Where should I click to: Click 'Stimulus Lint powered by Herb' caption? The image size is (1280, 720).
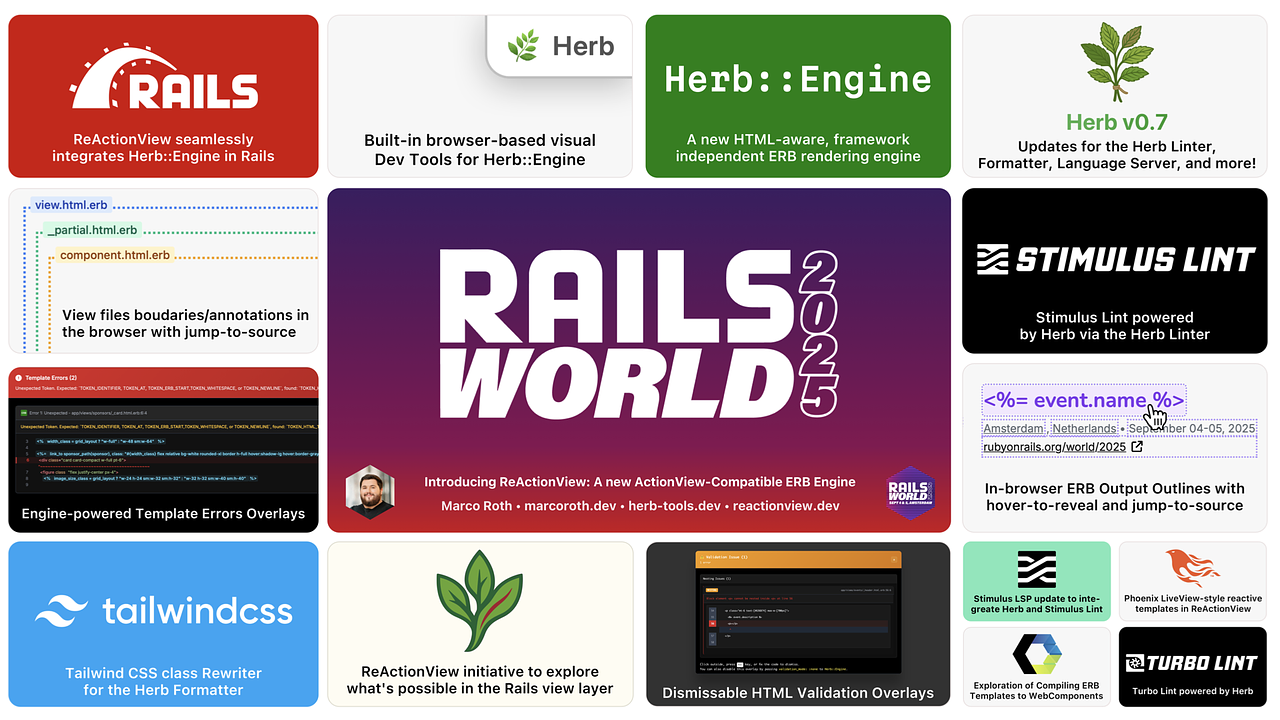[x=1115, y=325]
